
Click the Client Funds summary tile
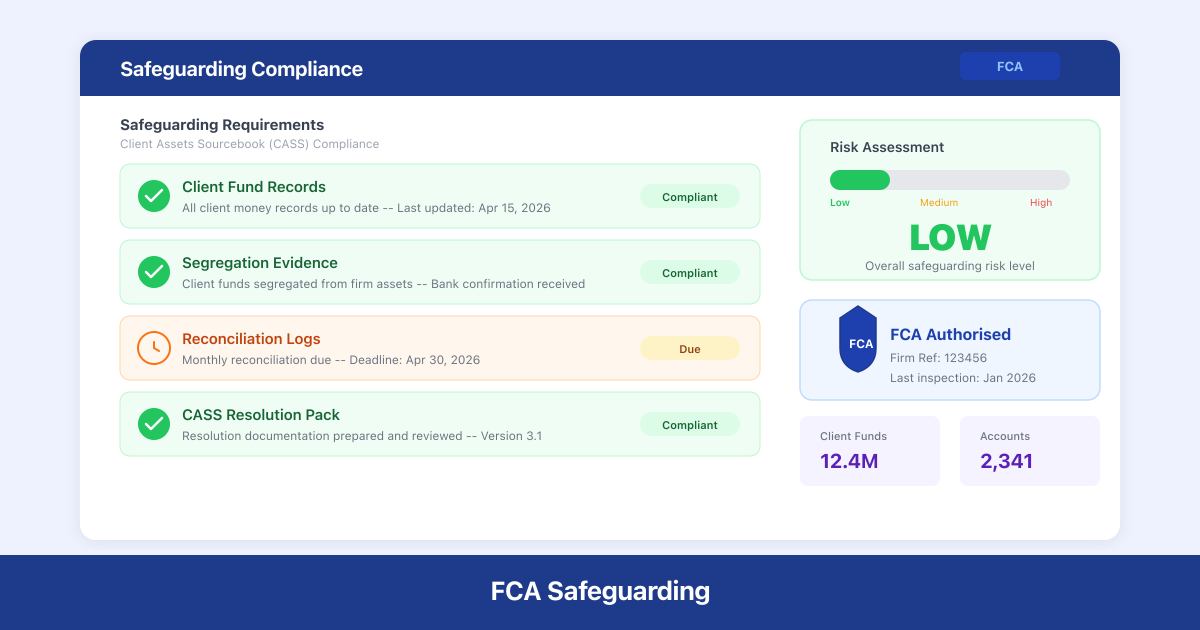pos(870,450)
